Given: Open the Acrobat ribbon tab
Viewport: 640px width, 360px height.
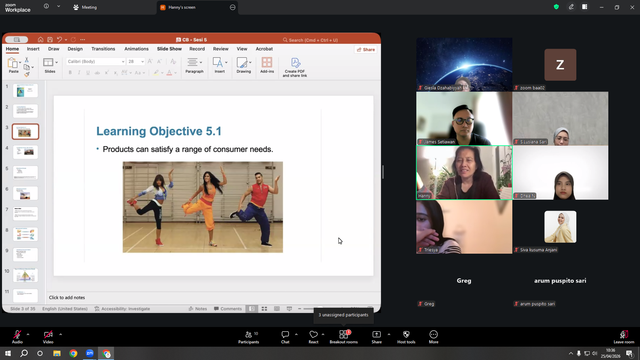Looking at the screenshot, I should 264,49.
